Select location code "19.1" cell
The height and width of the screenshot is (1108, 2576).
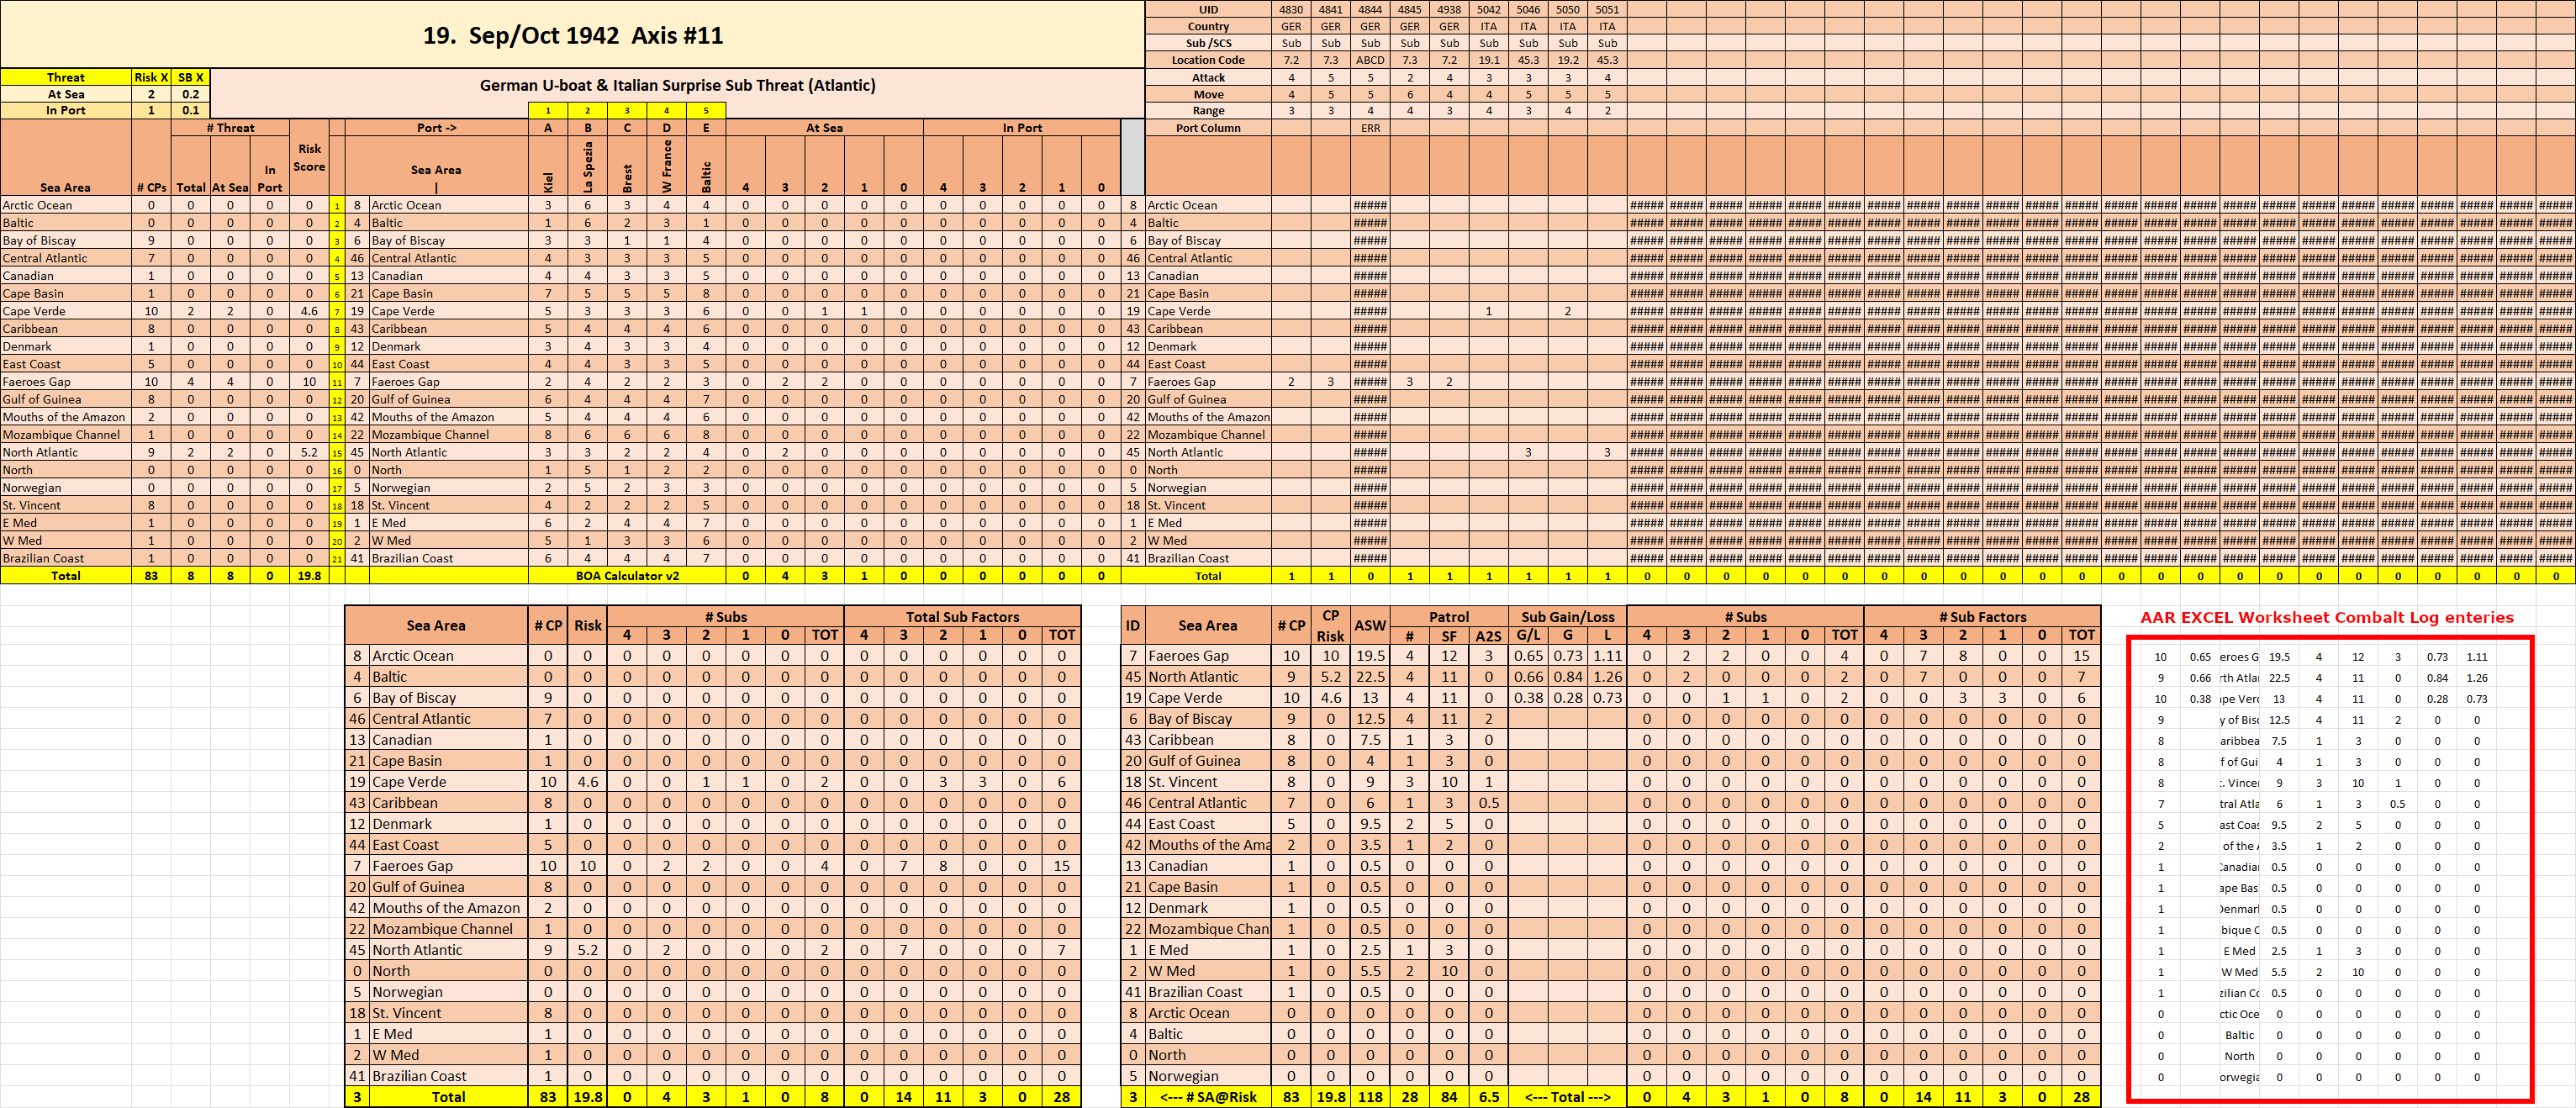point(1488,60)
